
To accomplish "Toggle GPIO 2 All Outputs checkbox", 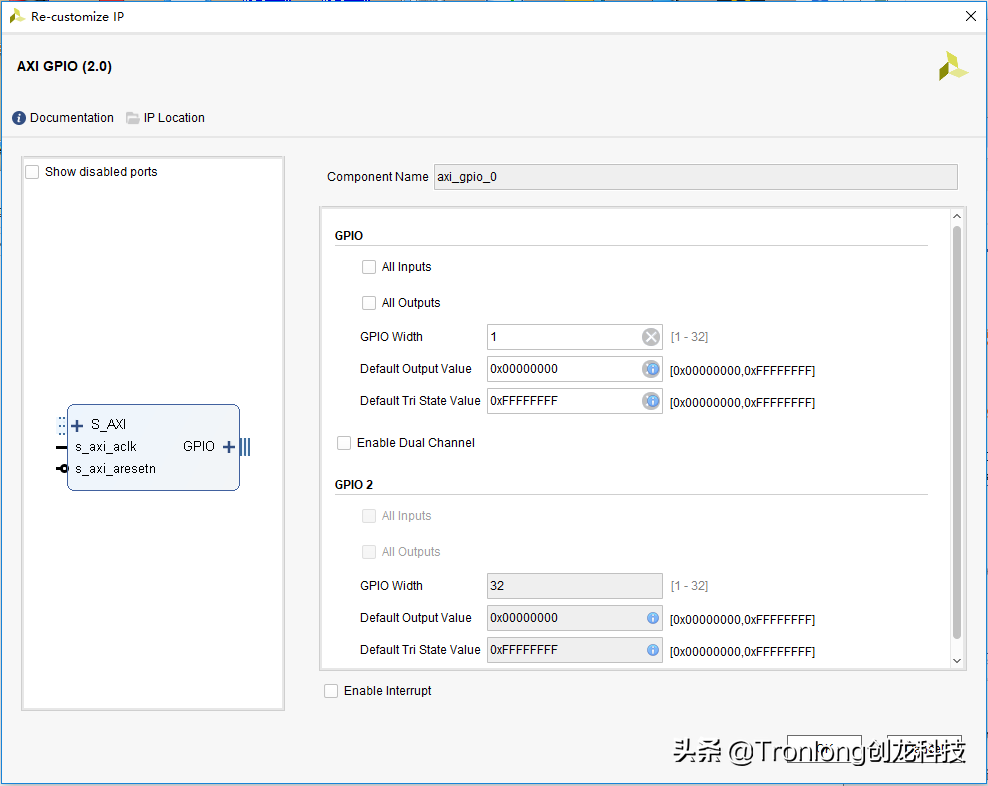I will (369, 552).
